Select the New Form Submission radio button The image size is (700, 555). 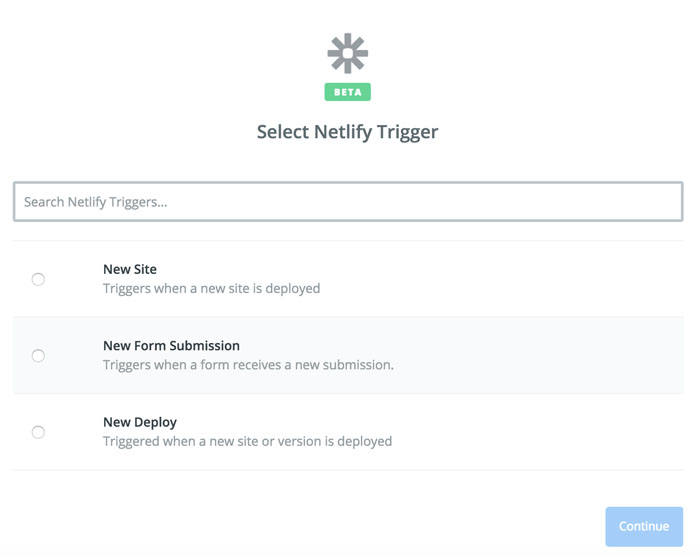38,355
